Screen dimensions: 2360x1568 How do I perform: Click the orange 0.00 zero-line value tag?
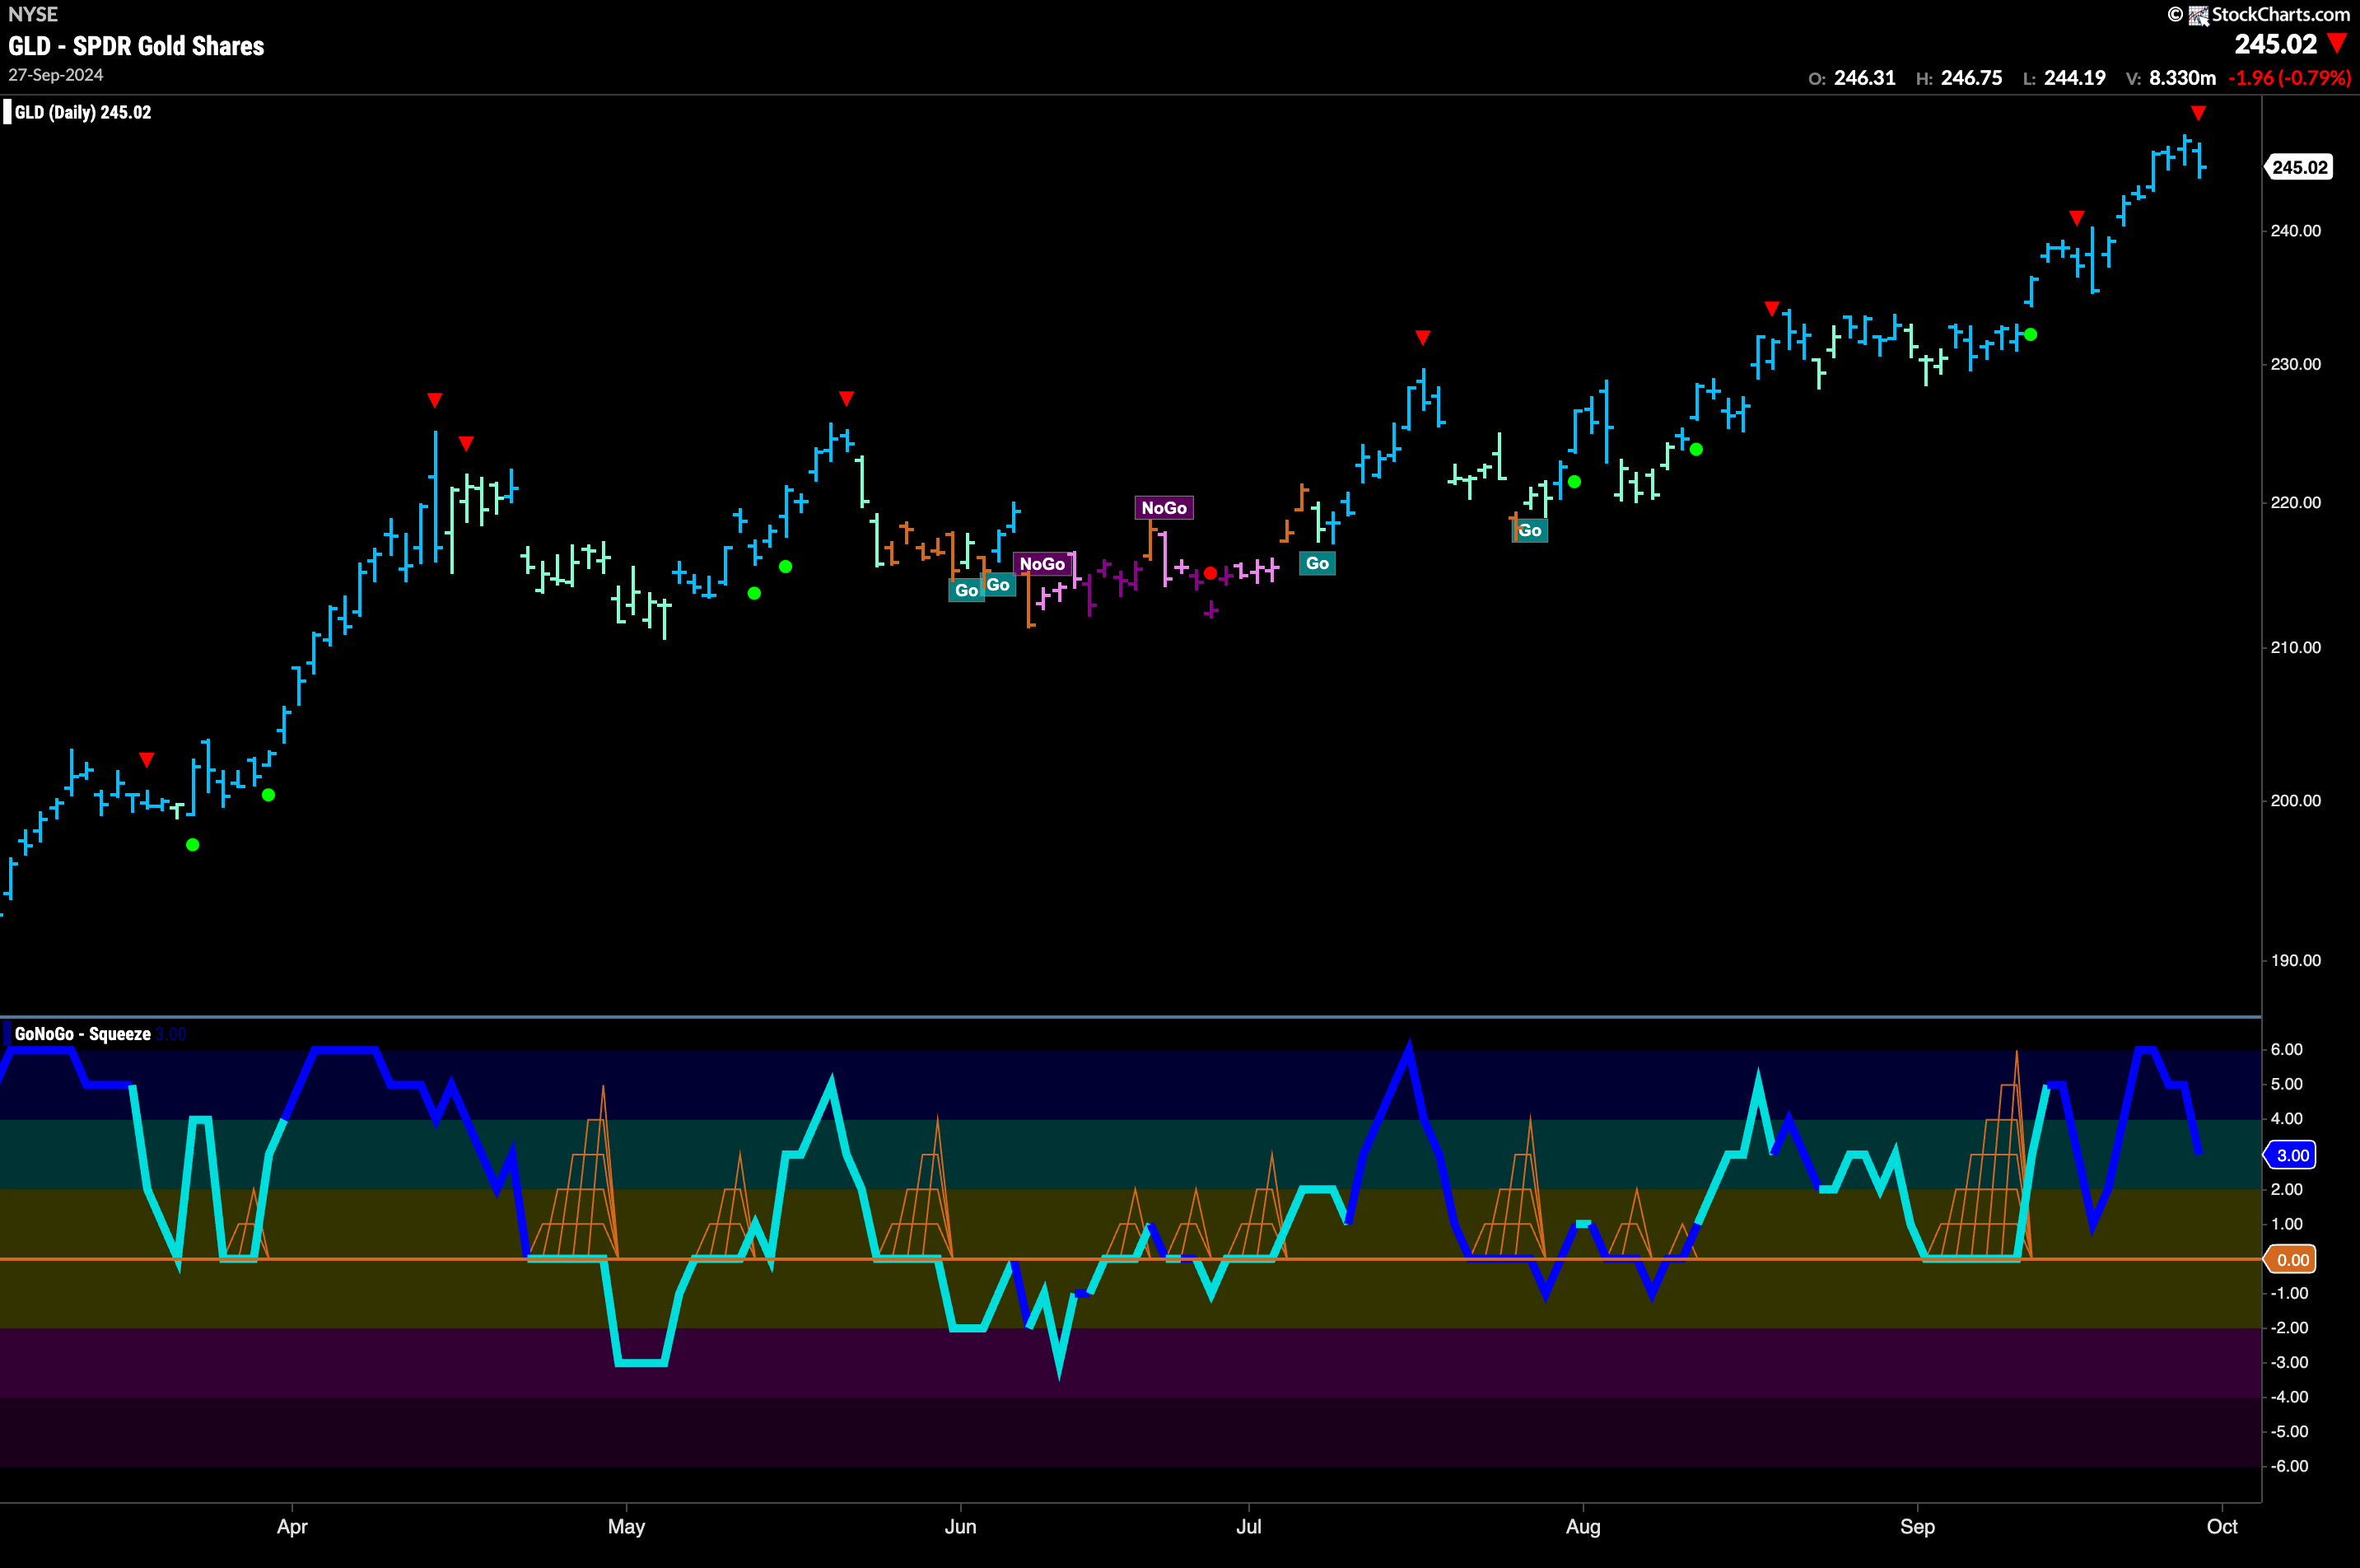click(2292, 1259)
